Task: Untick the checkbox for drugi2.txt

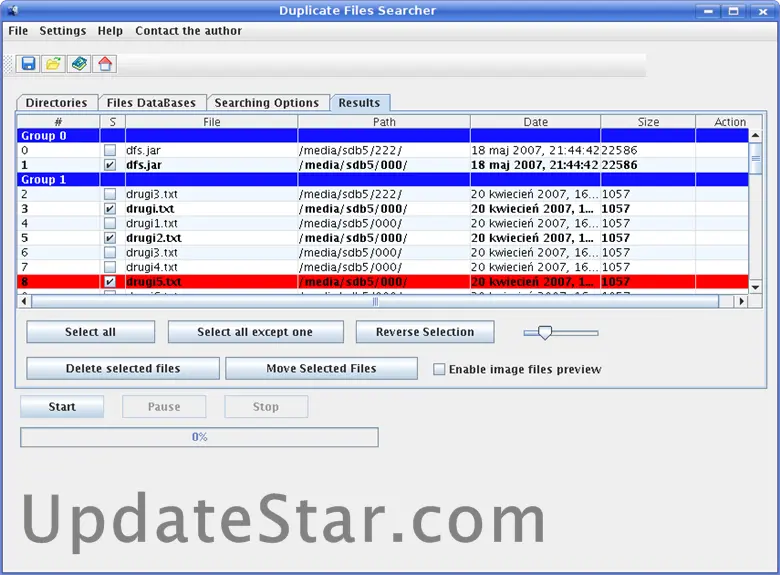Action: [110, 238]
